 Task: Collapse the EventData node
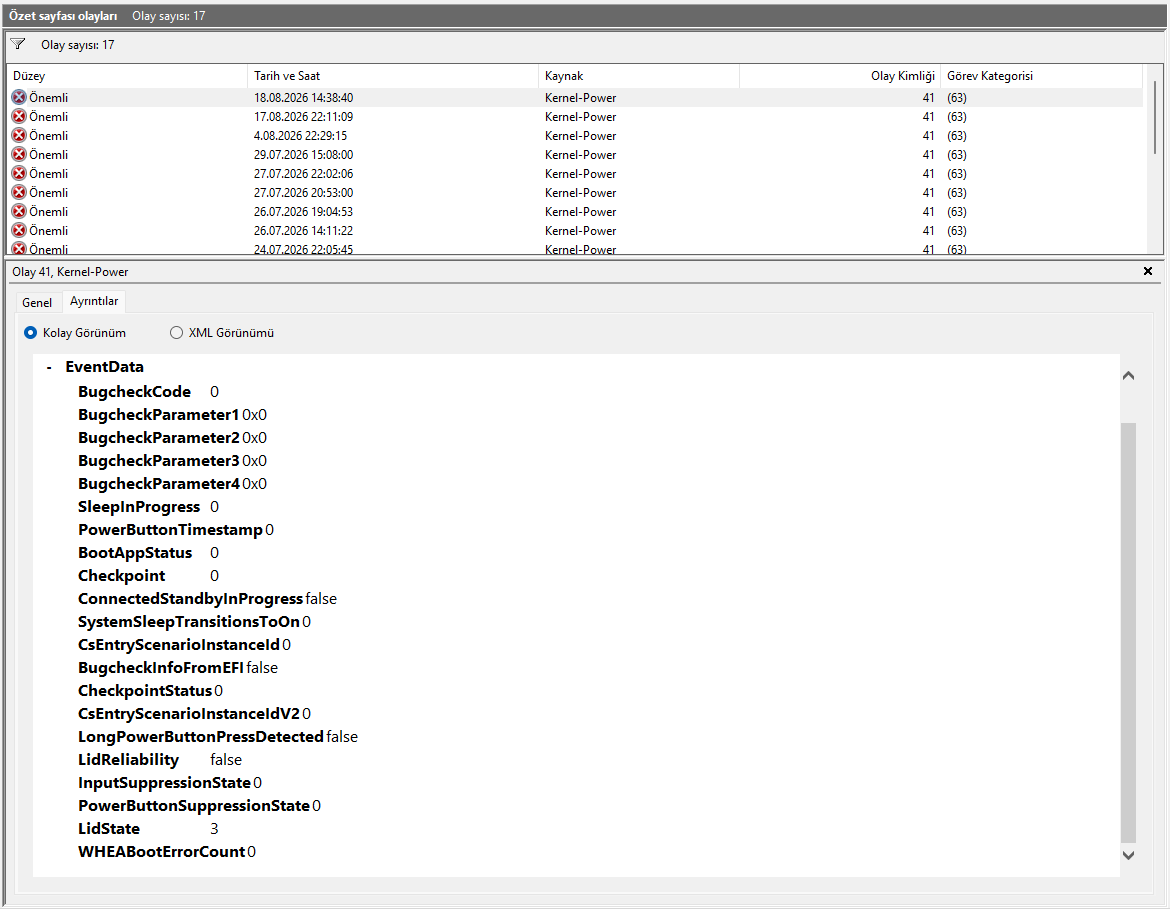[x=49, y=367]
